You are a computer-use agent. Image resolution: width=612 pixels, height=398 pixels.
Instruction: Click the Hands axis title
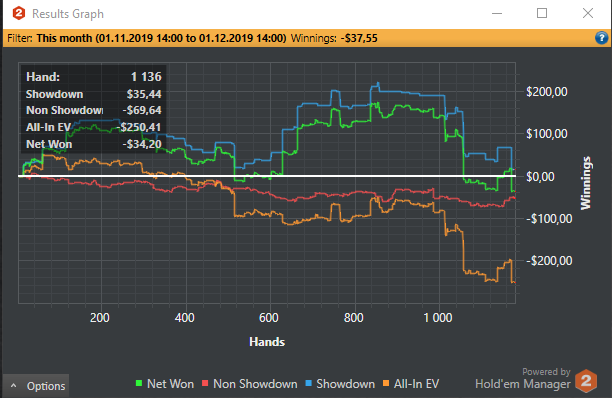267,342
